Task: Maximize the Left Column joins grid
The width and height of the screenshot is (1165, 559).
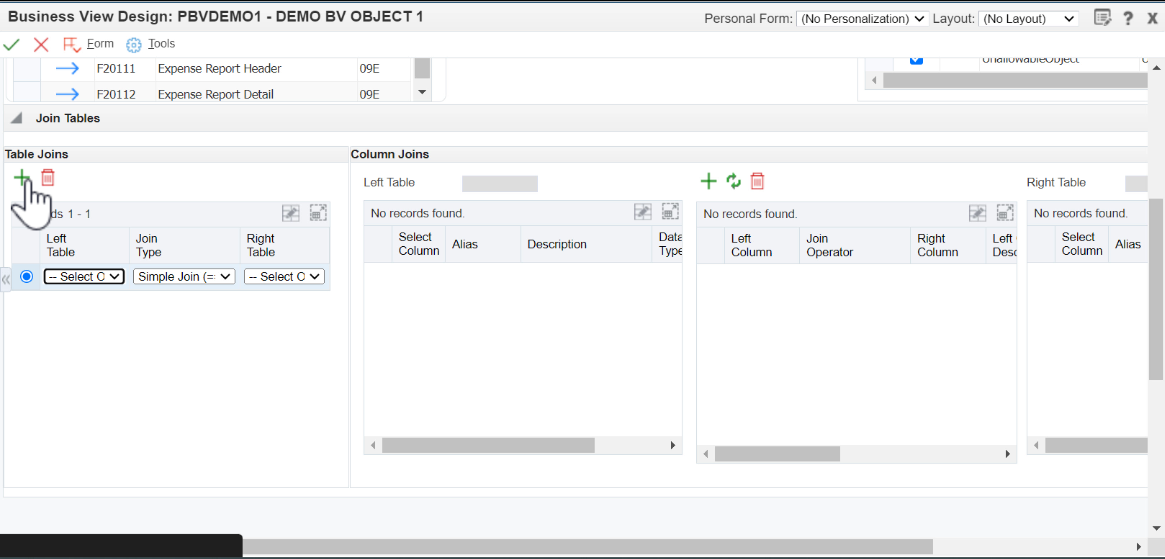Action: 1005,213
